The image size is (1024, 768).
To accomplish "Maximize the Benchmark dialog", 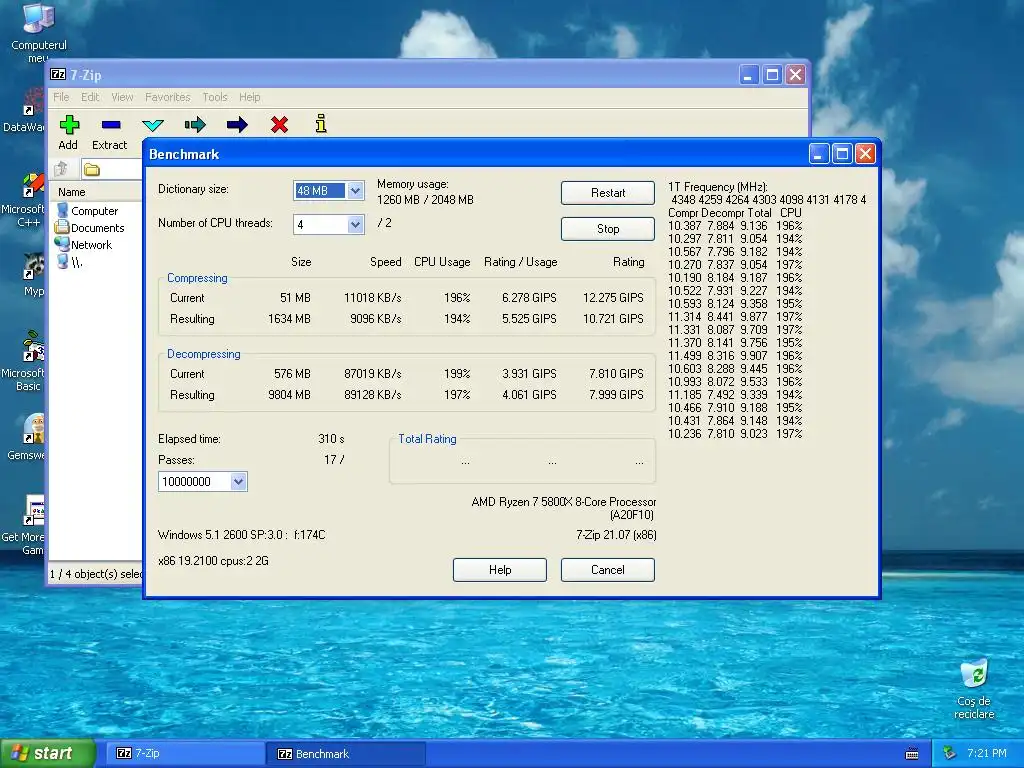I will [x=842, y=154].
